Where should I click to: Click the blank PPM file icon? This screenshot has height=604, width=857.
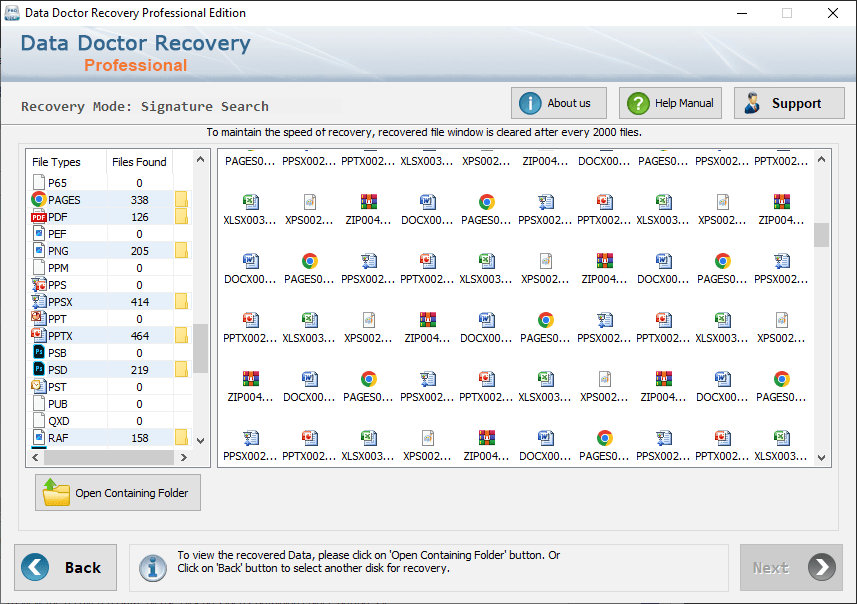39,267
